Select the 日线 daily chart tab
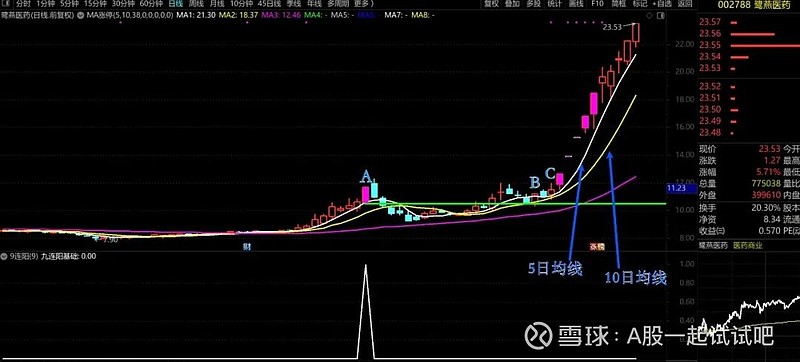Screen dimensions: 800x362 click(176, 4)
